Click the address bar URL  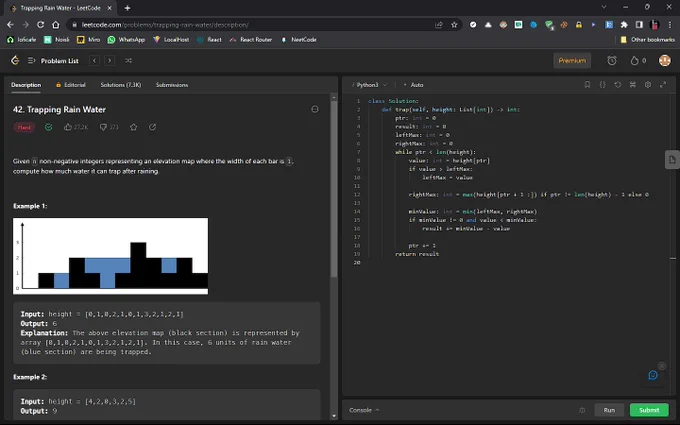click(165, 25)
